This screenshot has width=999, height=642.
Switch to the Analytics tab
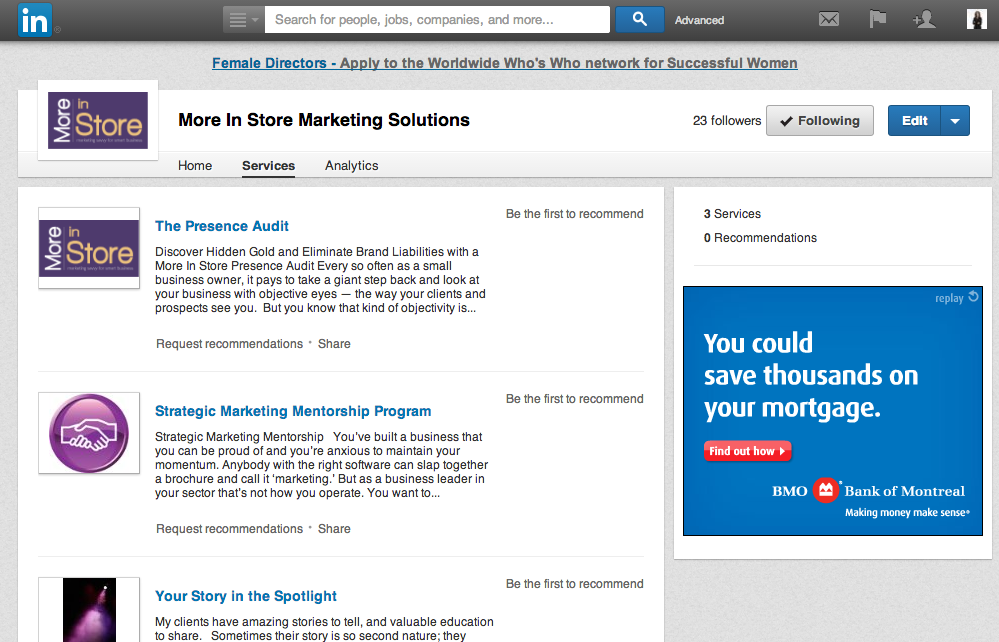pos(351,166)
